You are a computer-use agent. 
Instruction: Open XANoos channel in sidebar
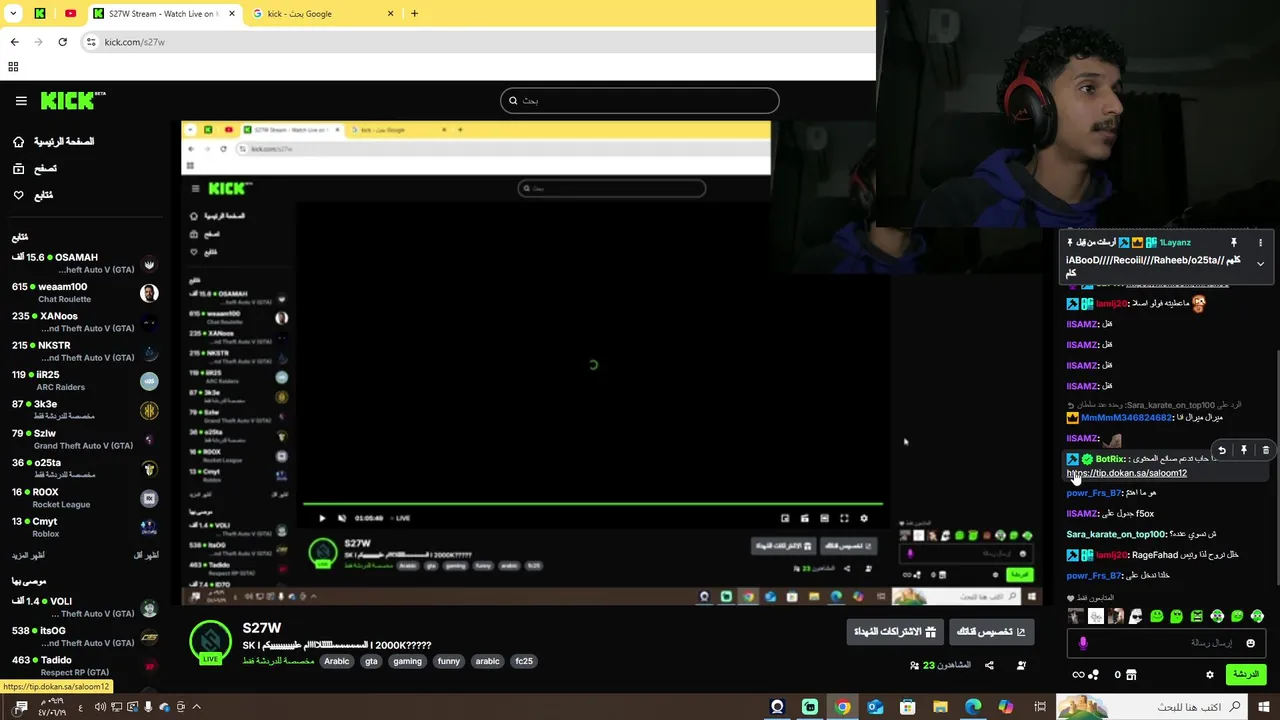pyautogui.click(x=85, y=322)
